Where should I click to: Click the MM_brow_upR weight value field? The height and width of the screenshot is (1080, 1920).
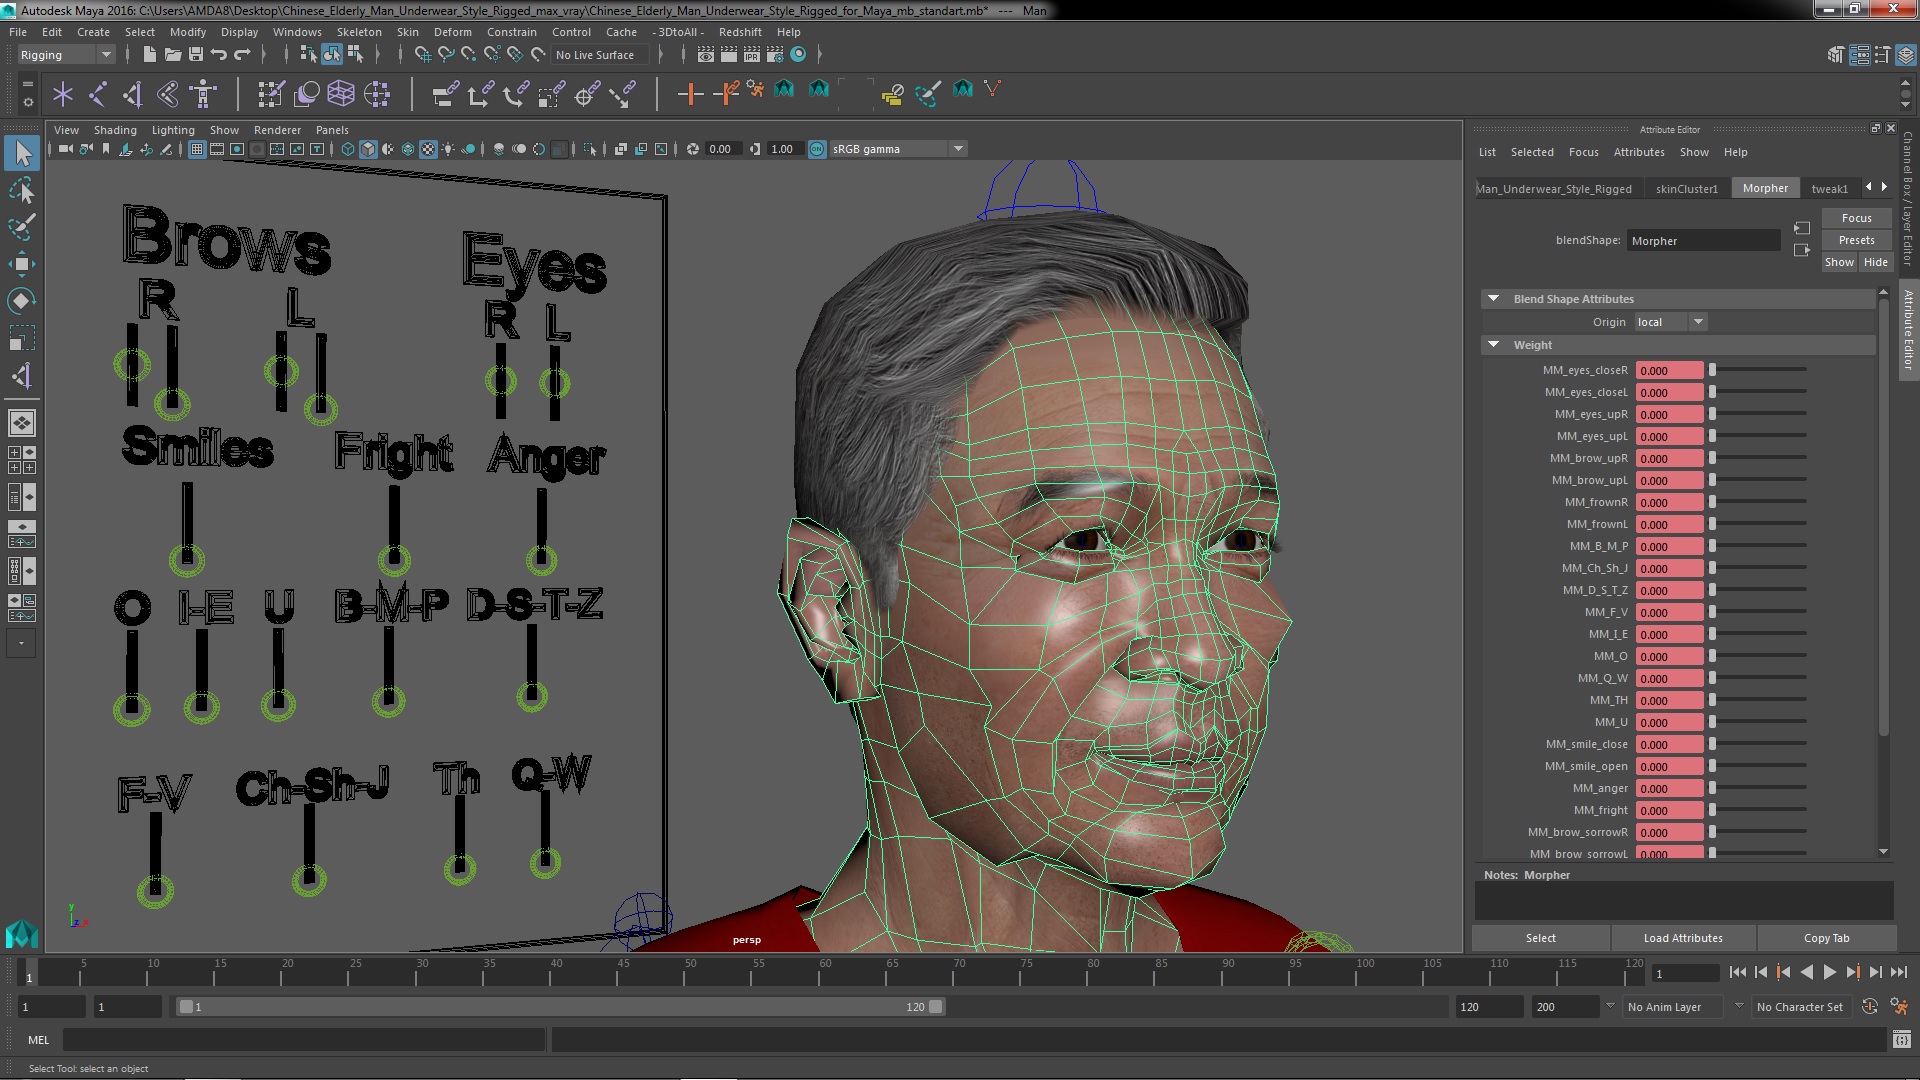[1669, 458]
